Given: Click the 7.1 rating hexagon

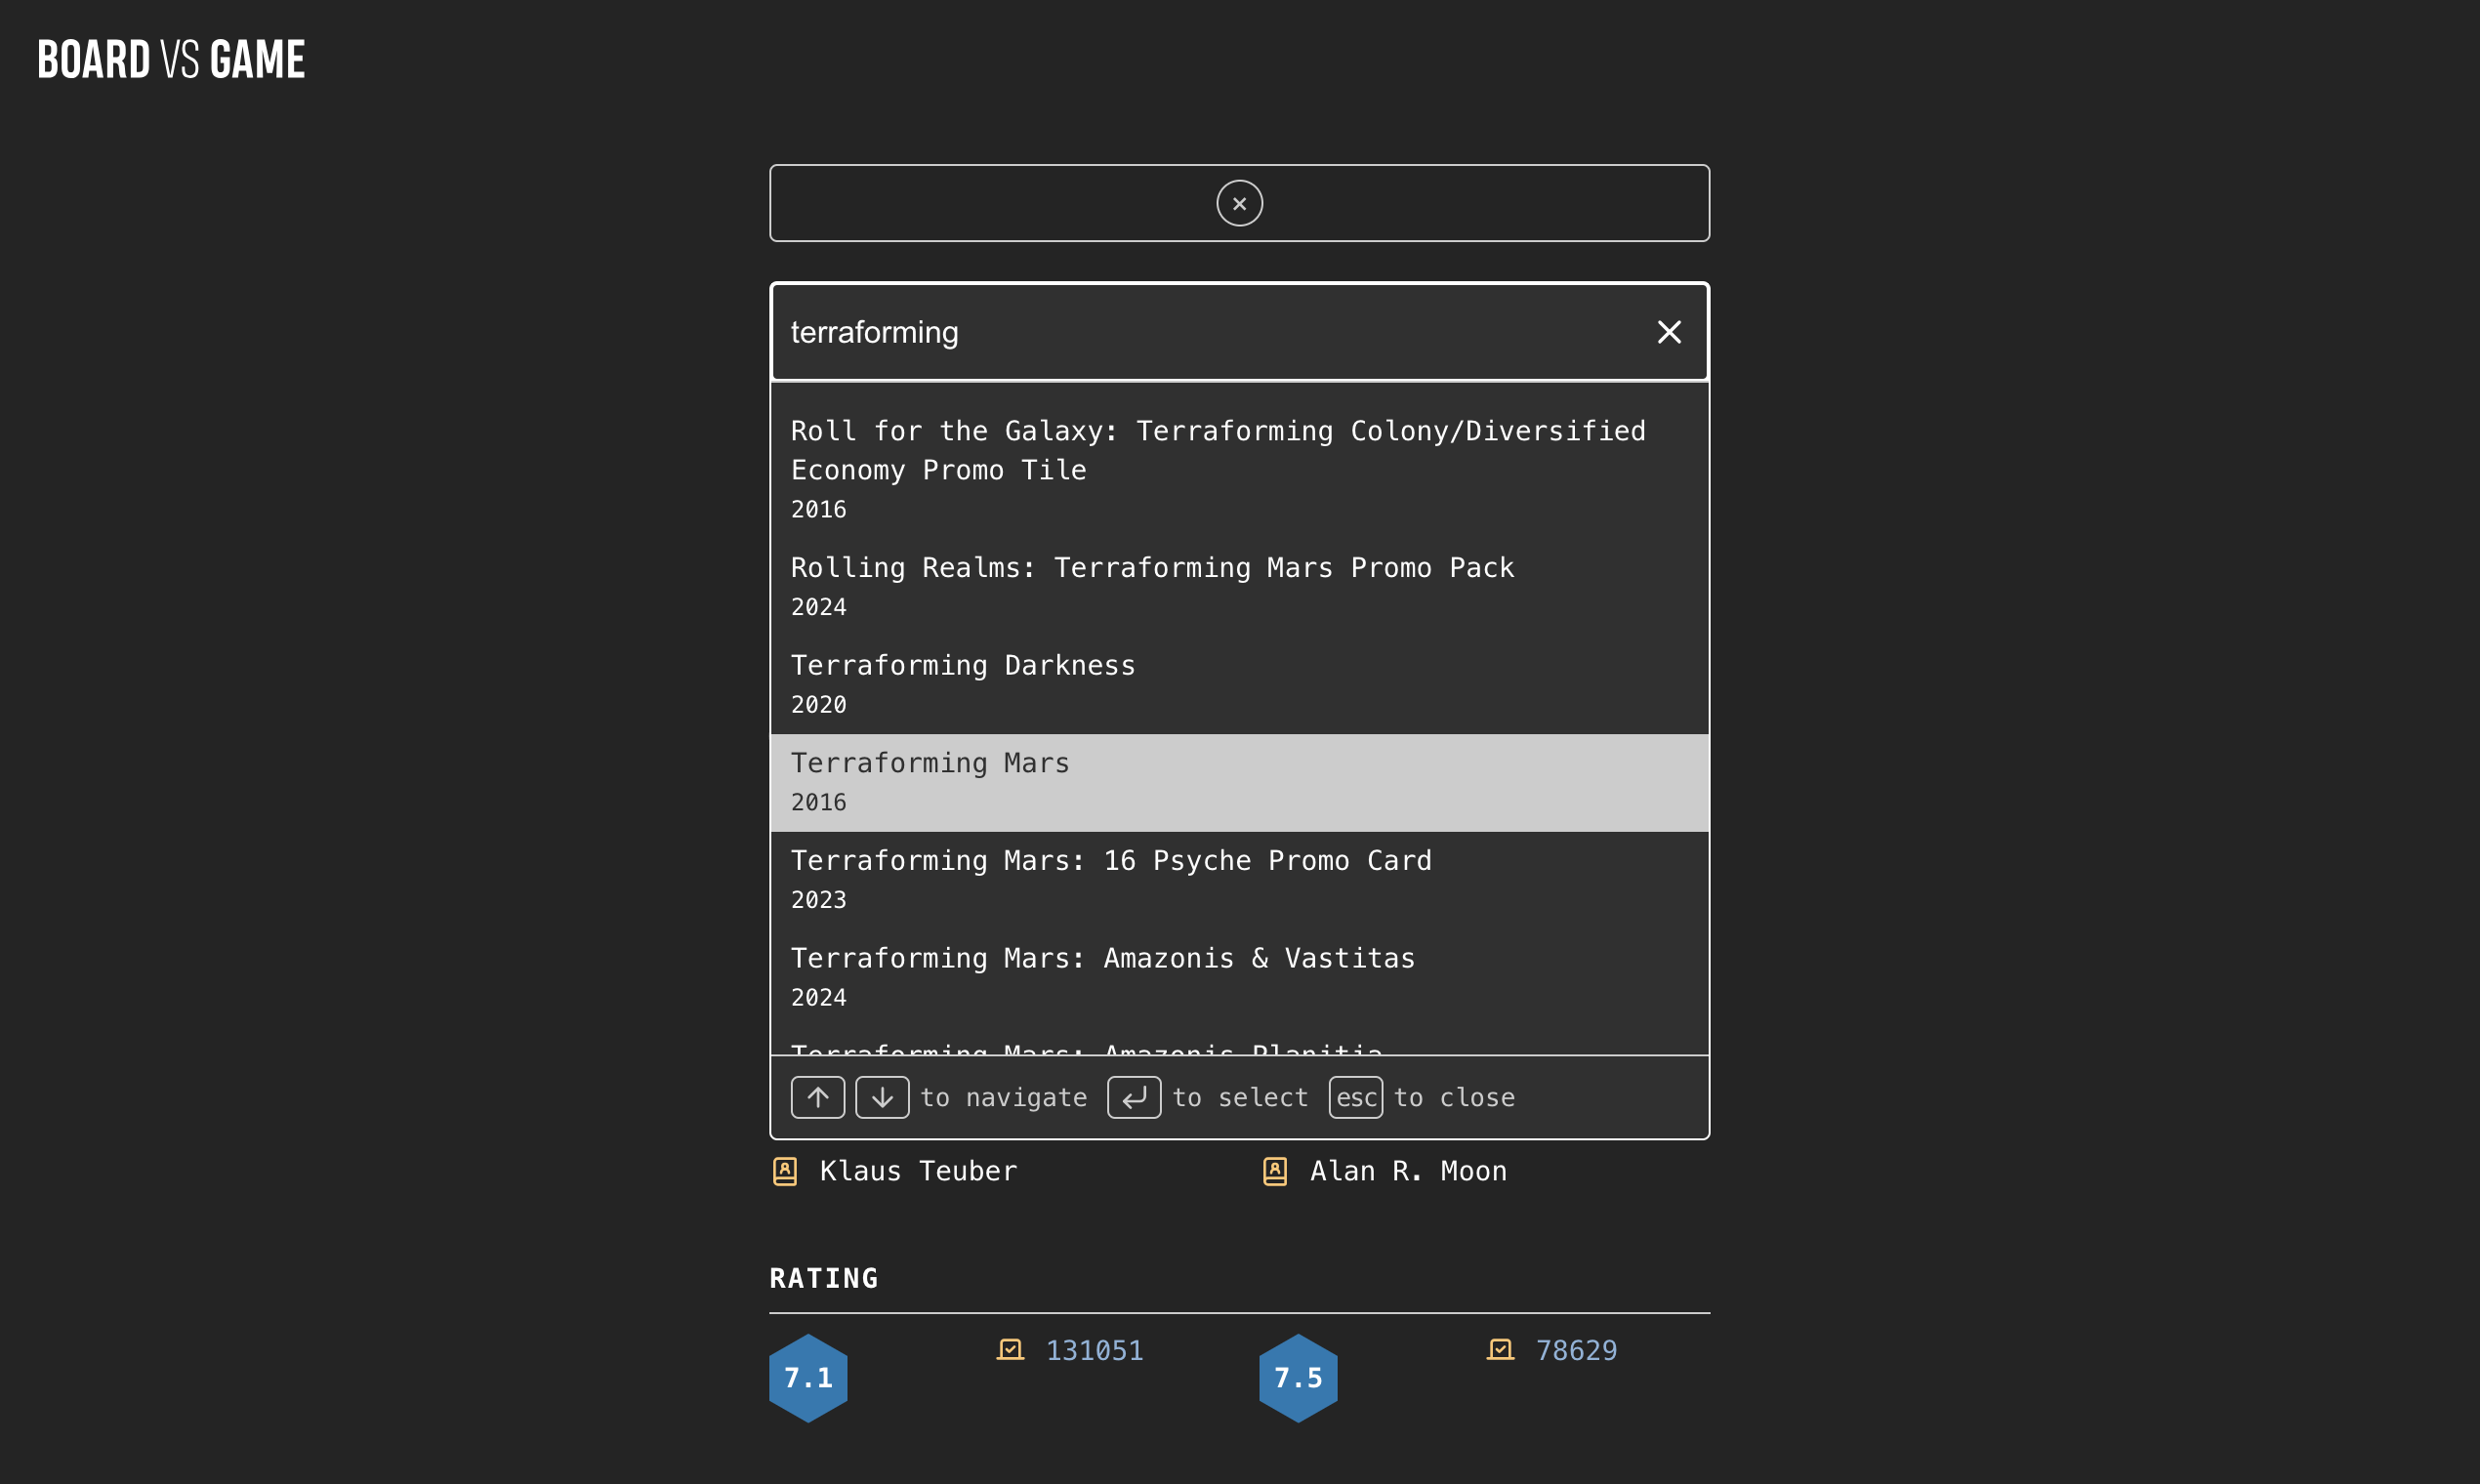Looking at the screenshot, I should coord(808,1378).
